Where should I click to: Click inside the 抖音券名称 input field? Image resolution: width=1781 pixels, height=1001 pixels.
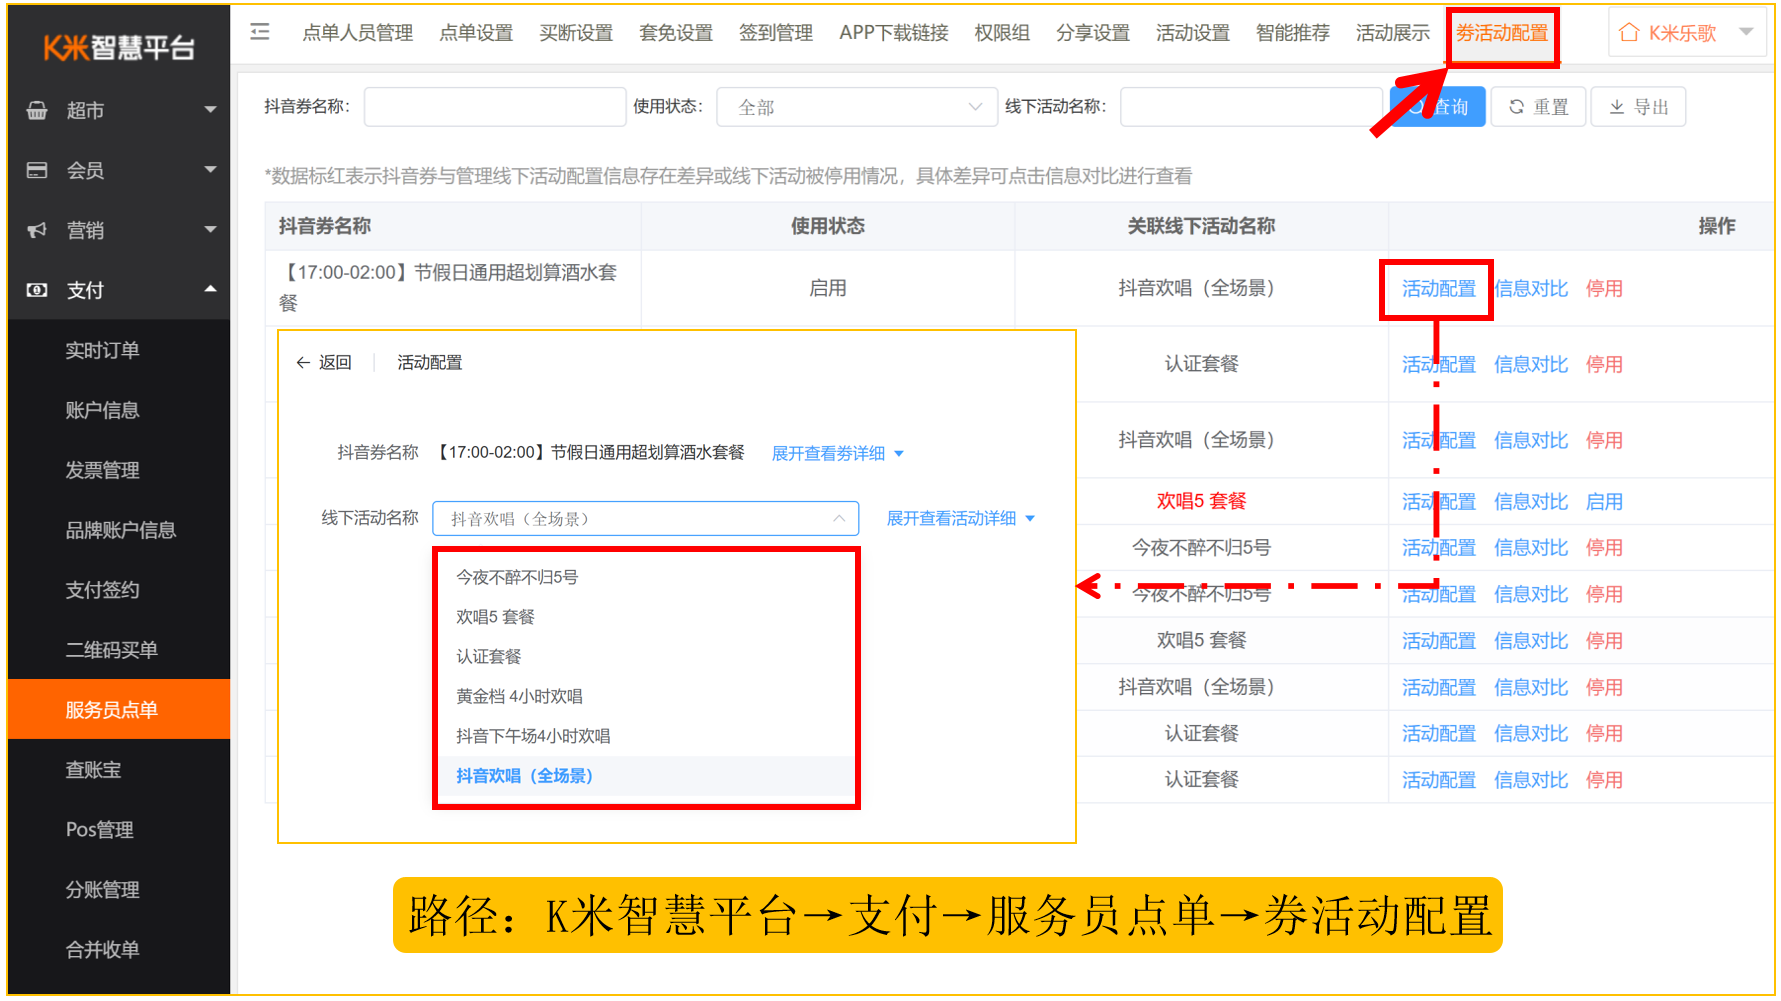pos(495,107)
